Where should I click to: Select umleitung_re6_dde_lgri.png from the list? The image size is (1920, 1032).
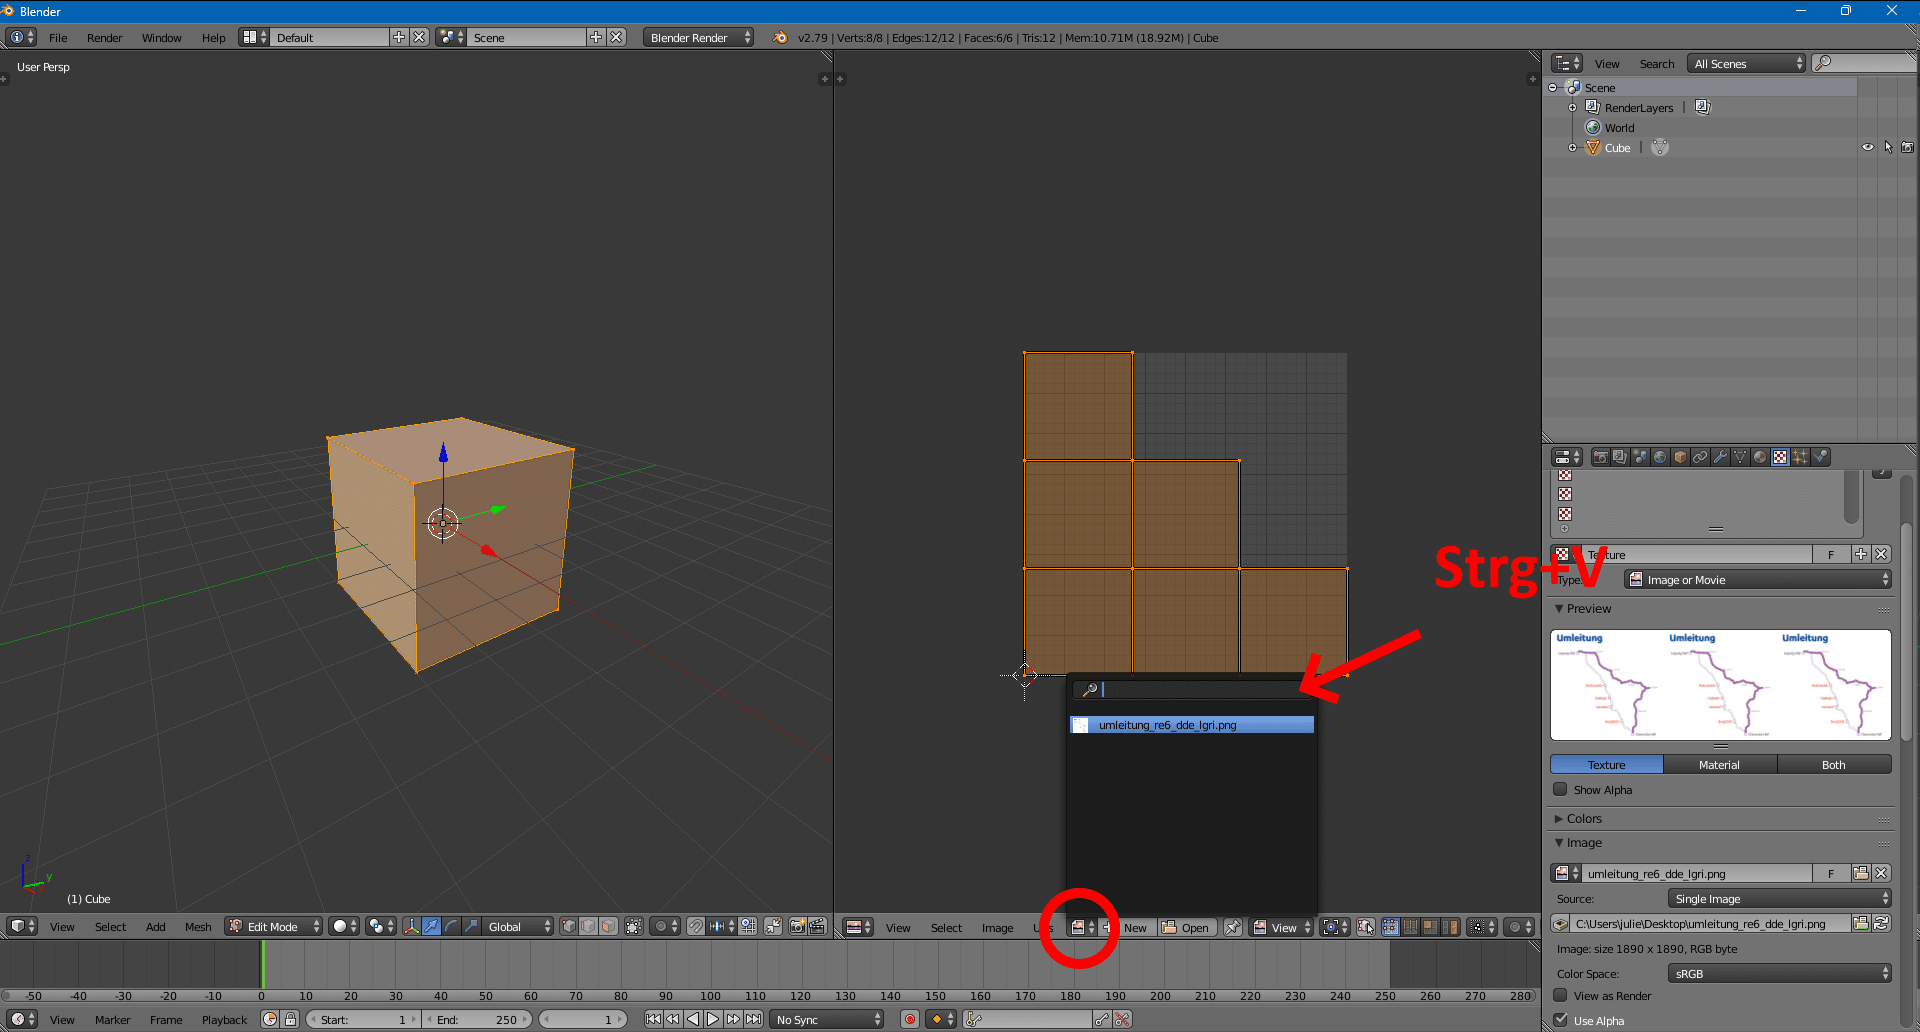[1190, 725]
